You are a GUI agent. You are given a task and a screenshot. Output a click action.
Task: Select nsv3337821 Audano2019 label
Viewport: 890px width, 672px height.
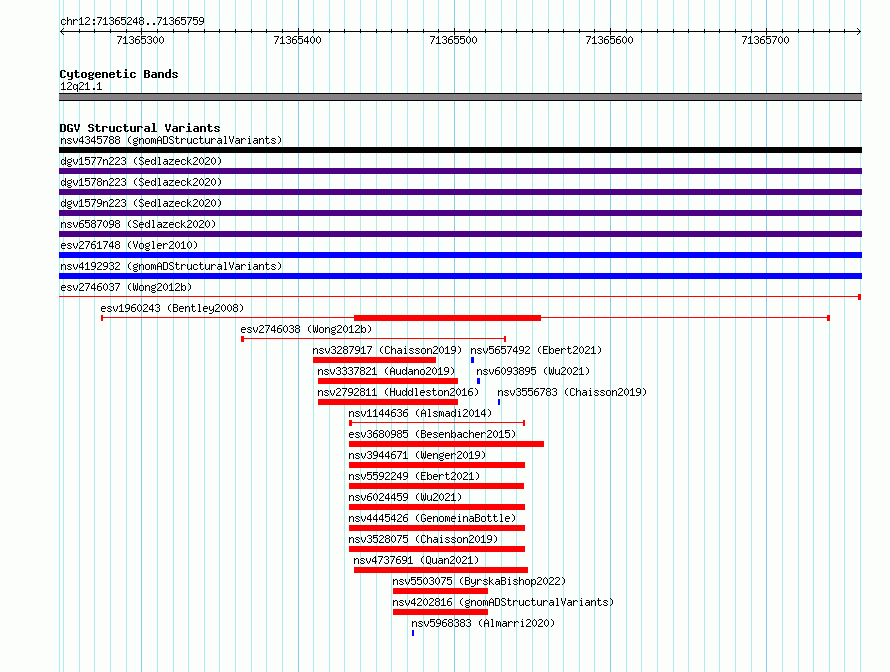click(x=386, y=371)
